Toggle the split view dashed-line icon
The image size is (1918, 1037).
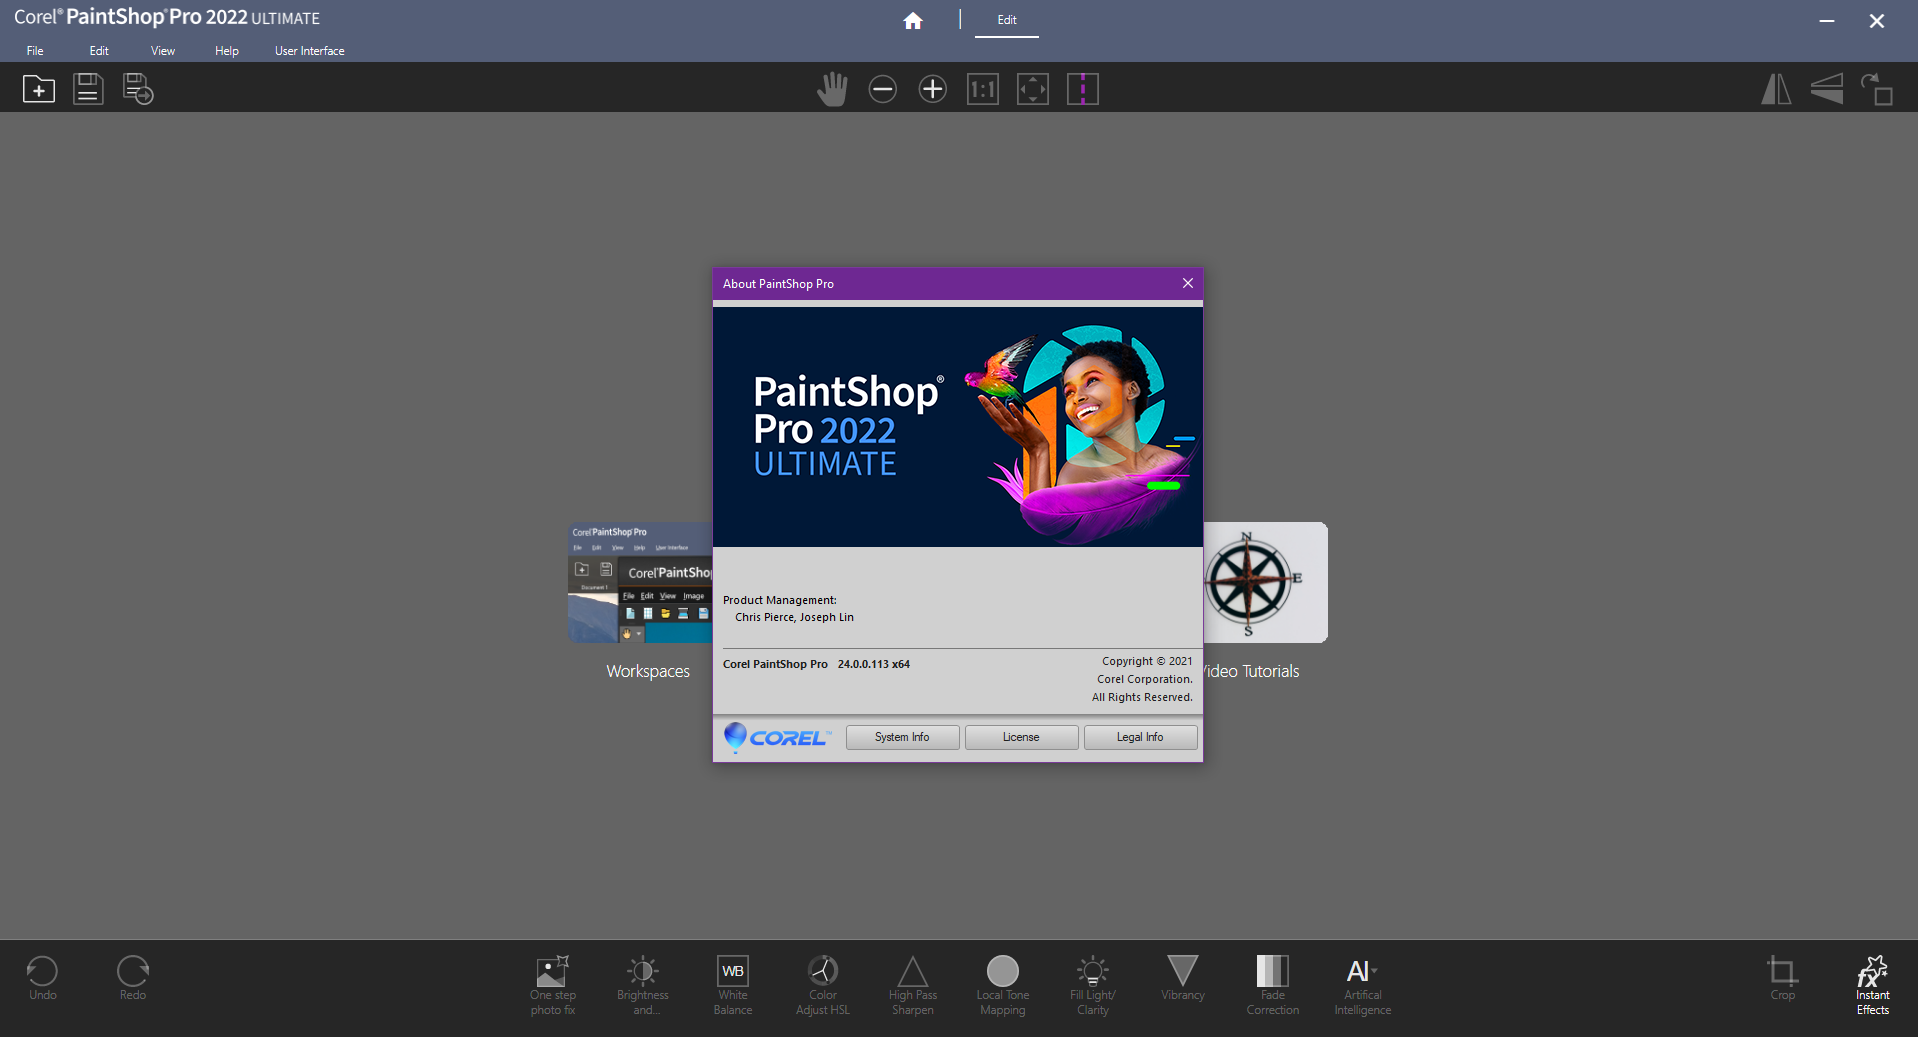pos(1083,89)
